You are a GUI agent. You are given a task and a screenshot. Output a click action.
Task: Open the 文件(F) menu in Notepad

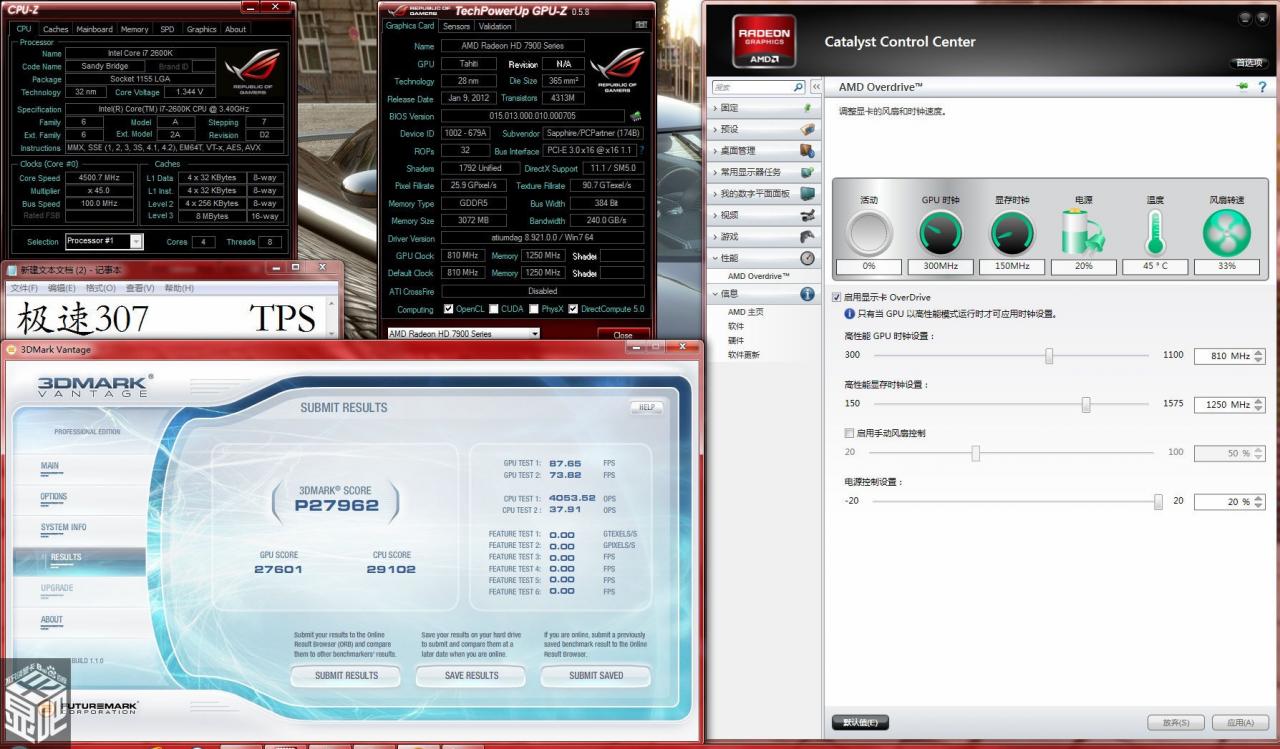click(24, 288)
